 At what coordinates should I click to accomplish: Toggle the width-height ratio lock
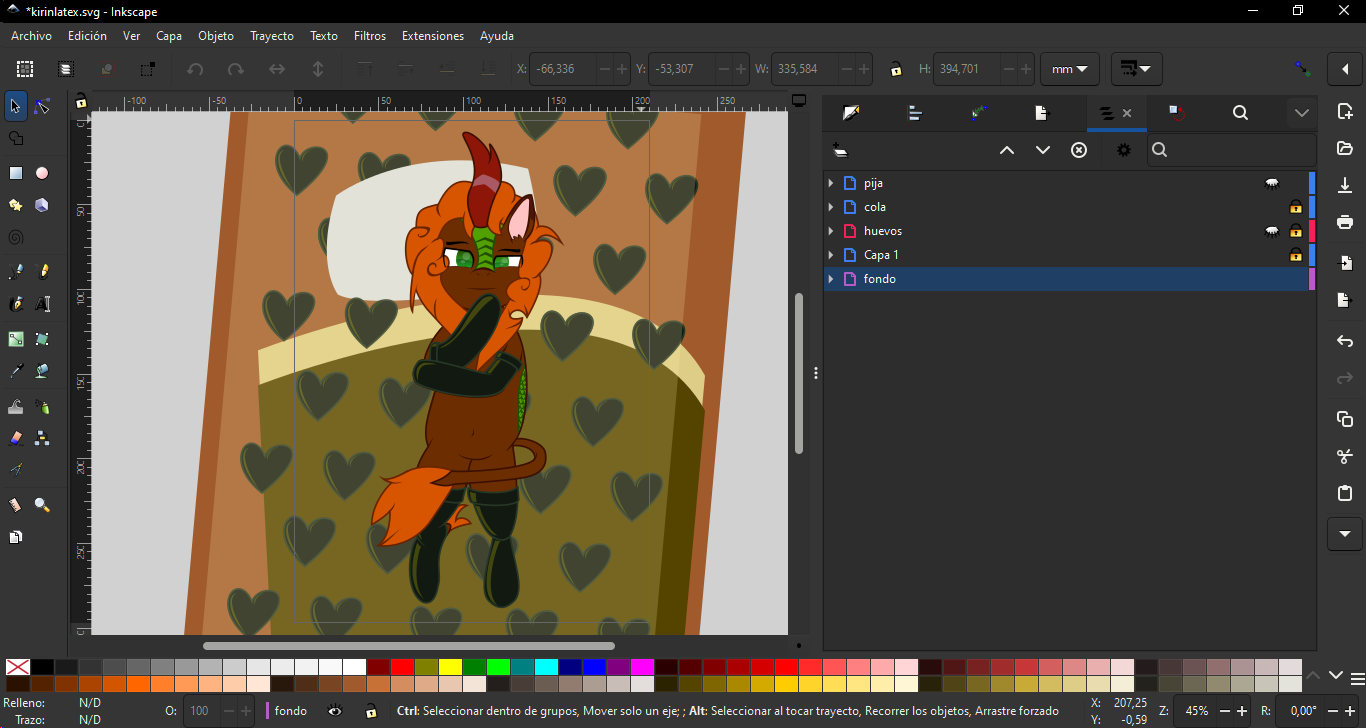[896, 69]
